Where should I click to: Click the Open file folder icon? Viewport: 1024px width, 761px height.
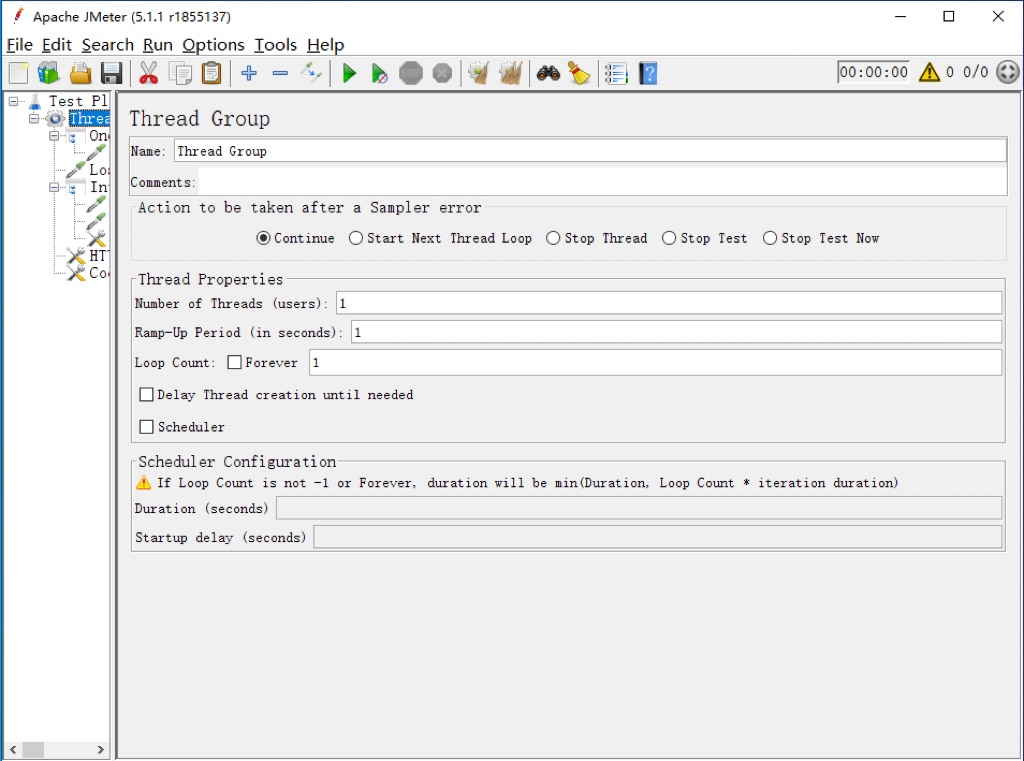click(80, 73)
